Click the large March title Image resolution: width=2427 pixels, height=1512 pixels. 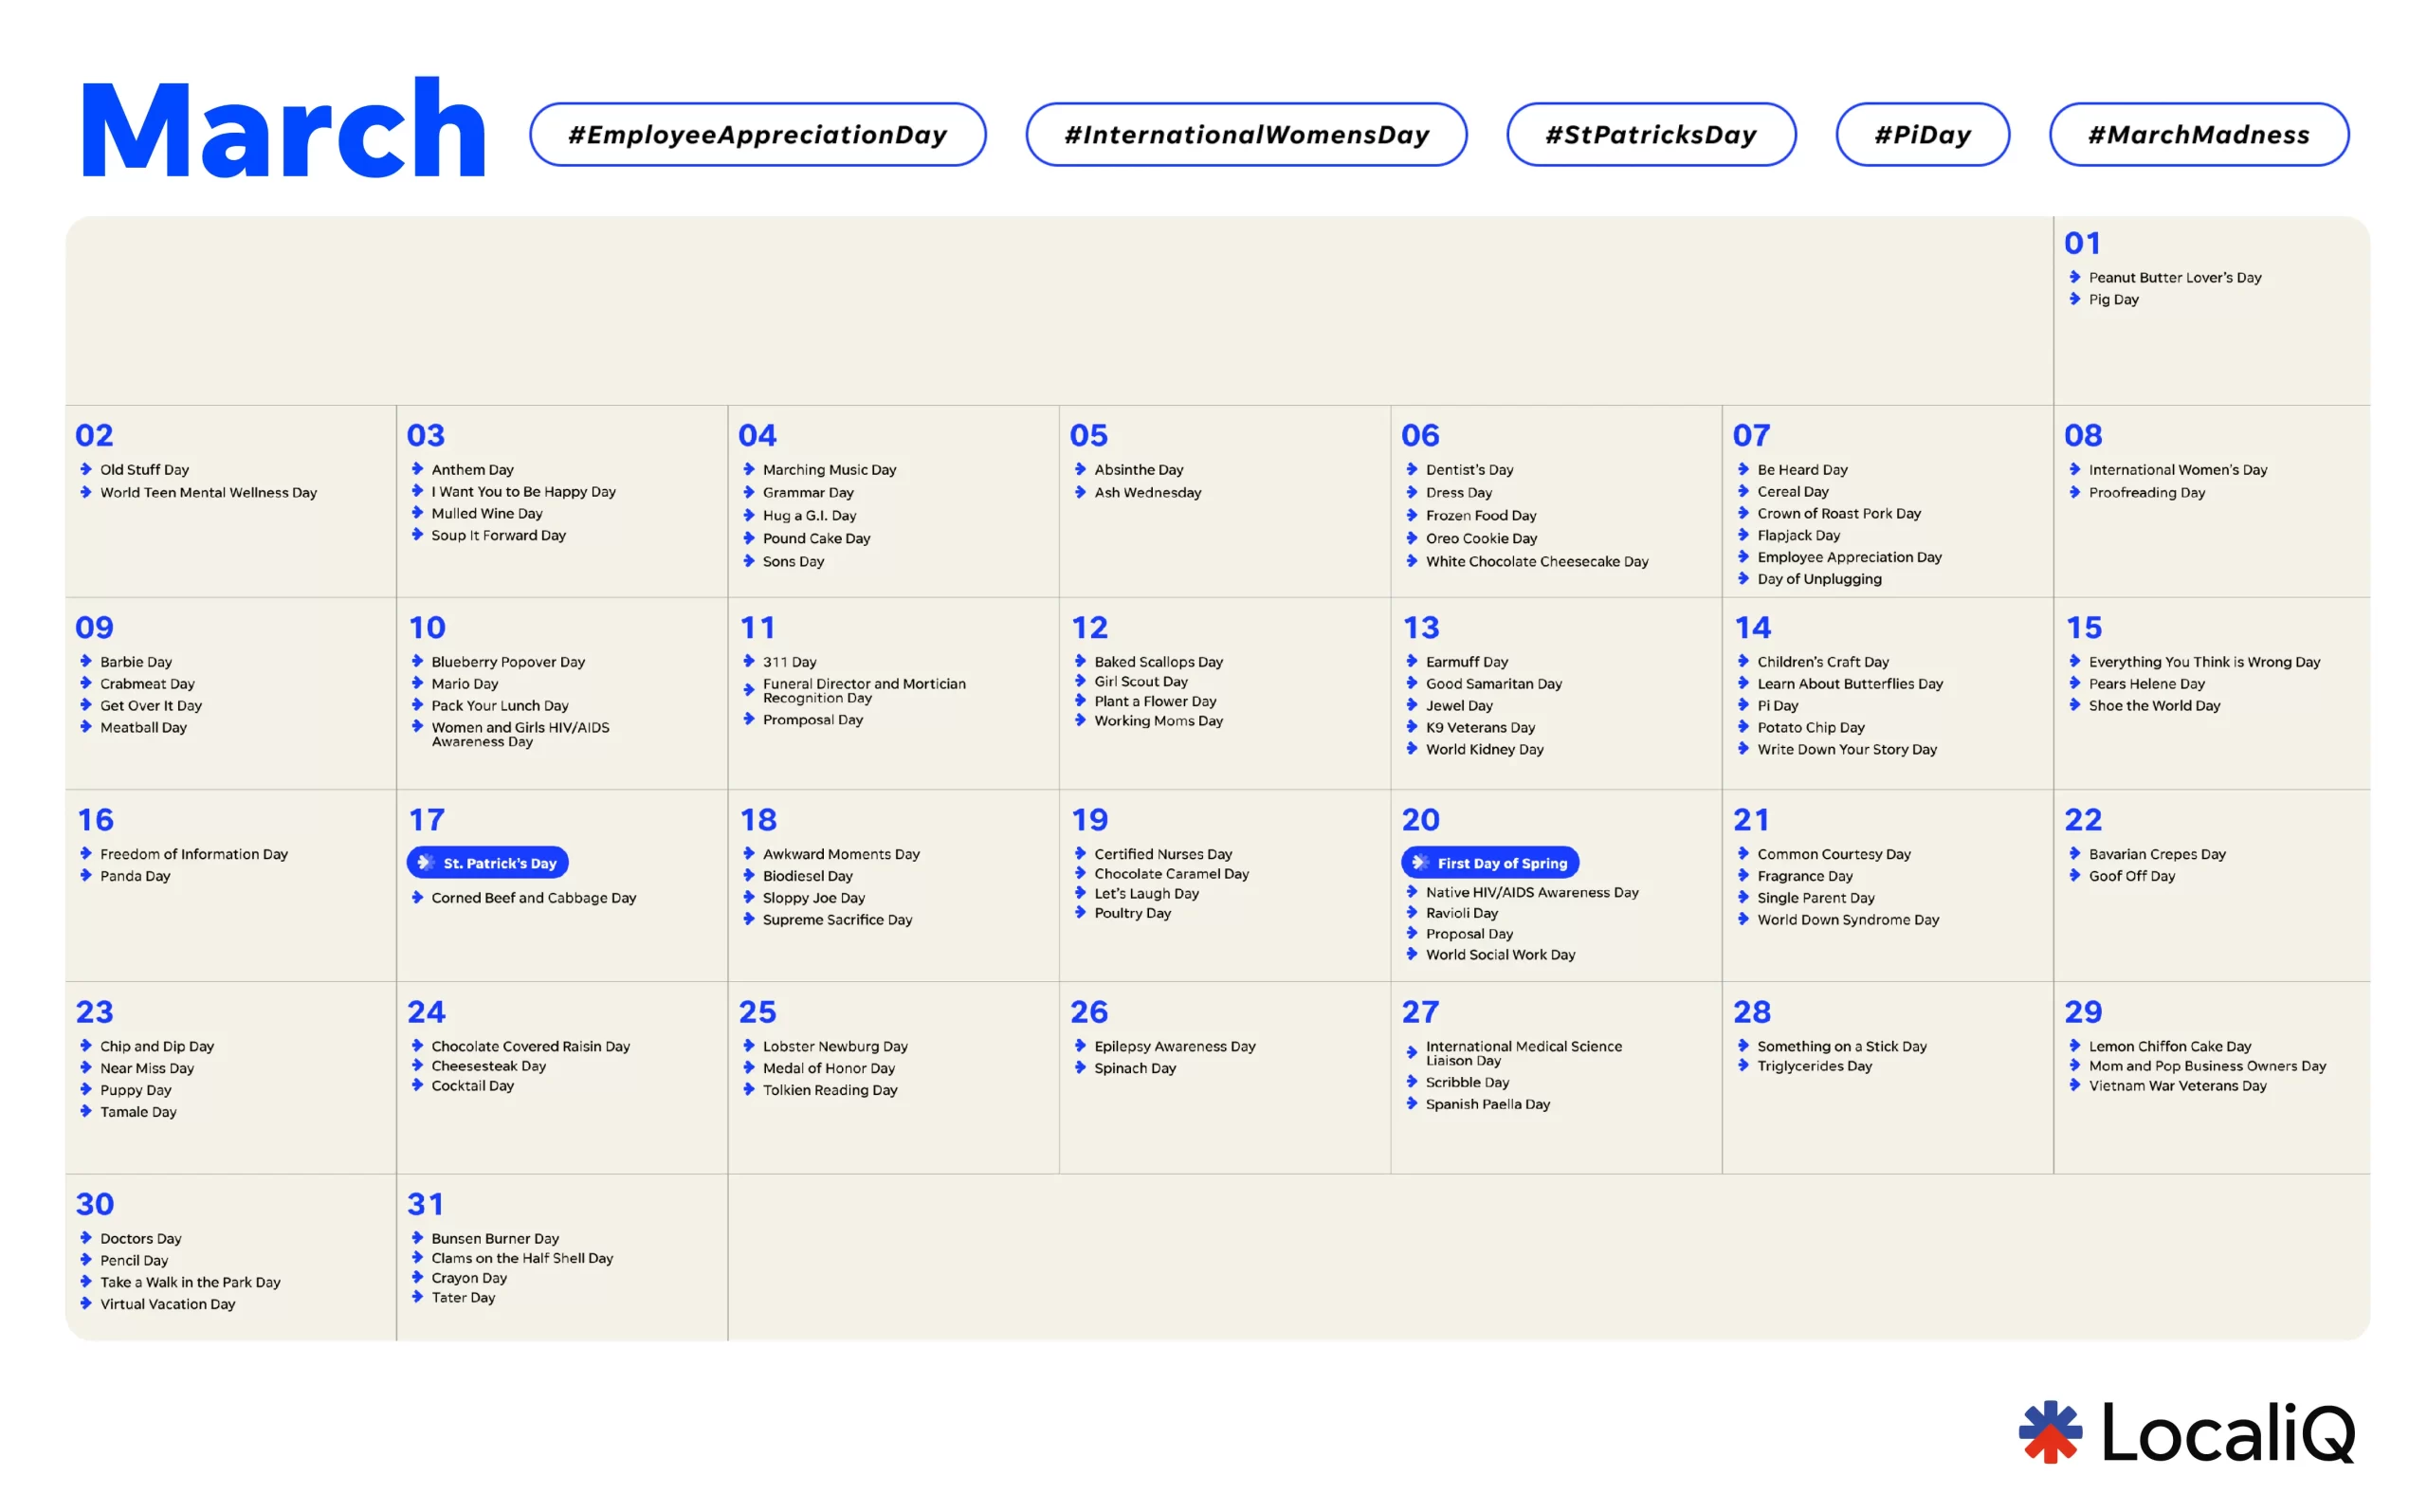pos(283,129)
